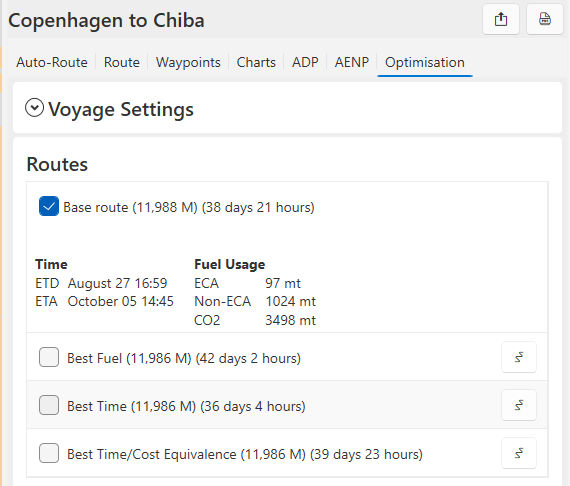Click the print PDF icon button
Viewport: 570px width, 486px height.
pos(545,19)
